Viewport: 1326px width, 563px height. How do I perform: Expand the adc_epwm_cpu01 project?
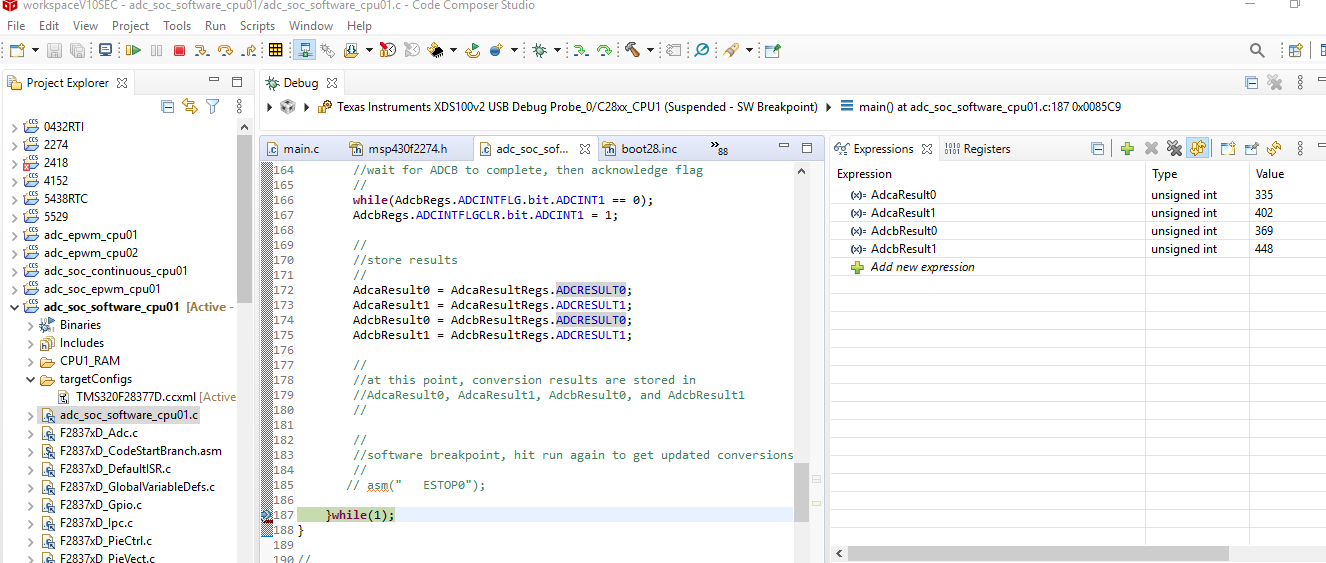click(14, 235)
